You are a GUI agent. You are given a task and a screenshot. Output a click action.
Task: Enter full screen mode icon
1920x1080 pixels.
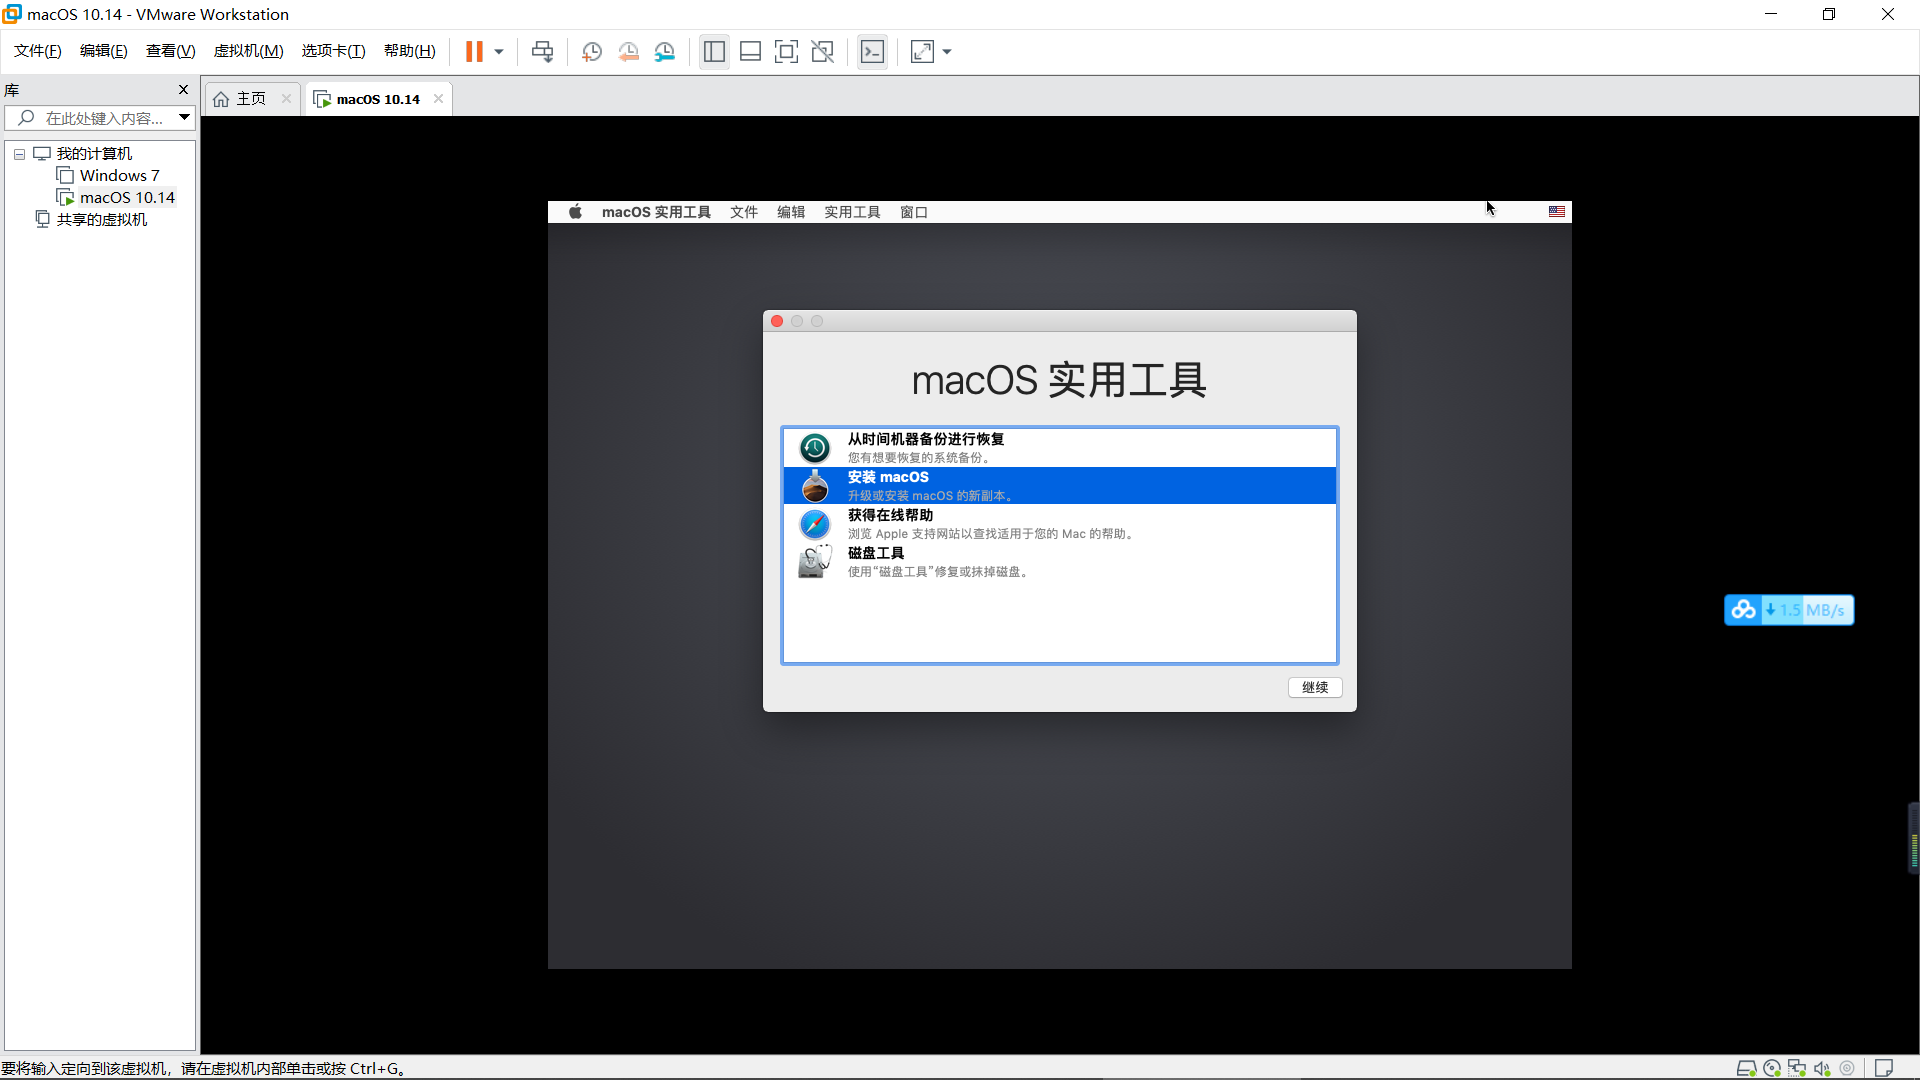click(786, 52)
